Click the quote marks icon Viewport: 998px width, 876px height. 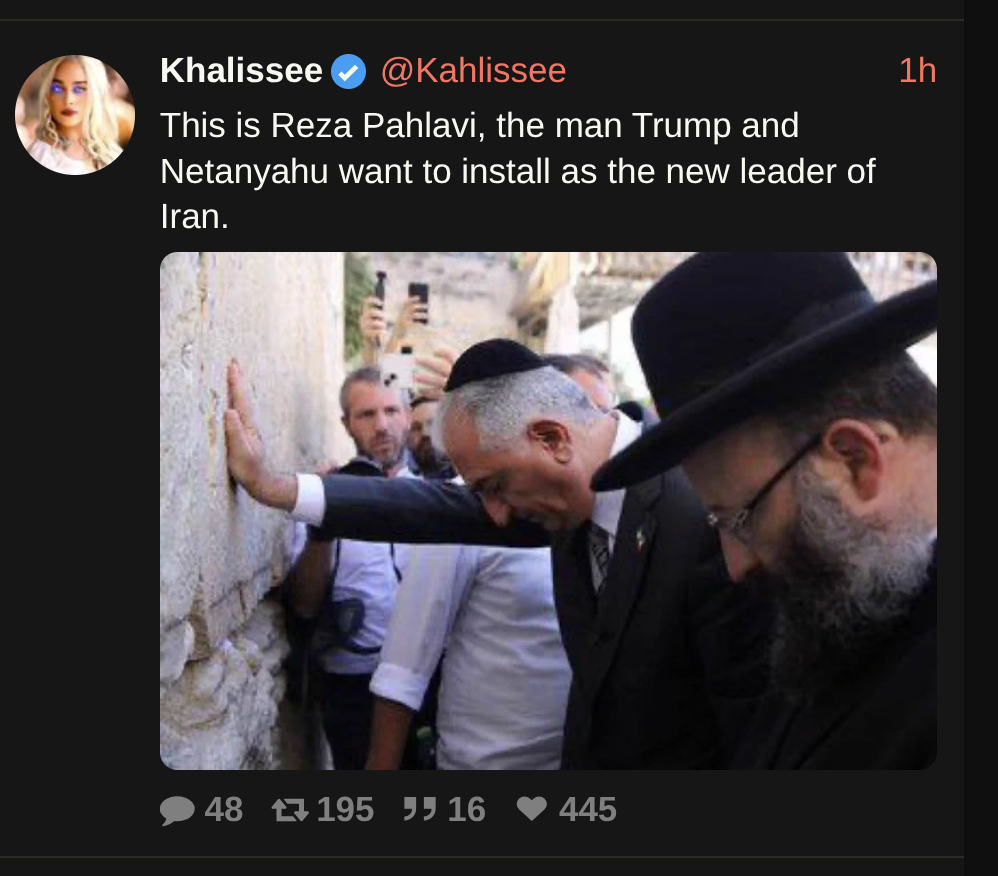point(419,809)
